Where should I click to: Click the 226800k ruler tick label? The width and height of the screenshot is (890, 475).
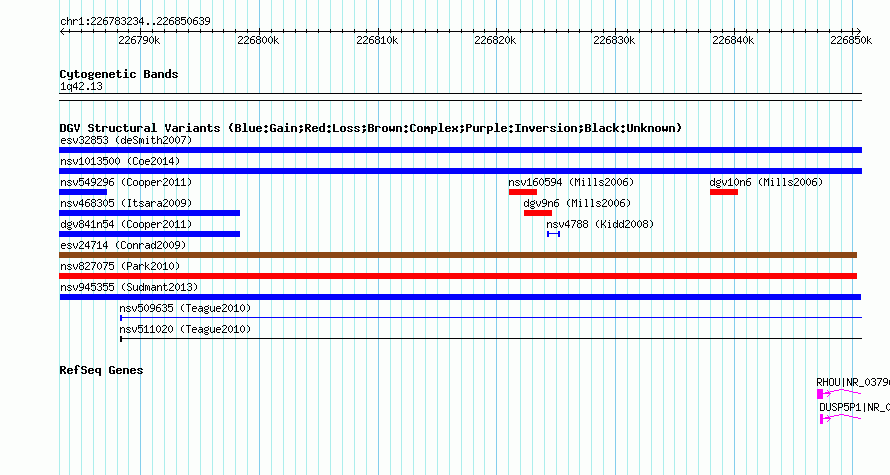258,40
